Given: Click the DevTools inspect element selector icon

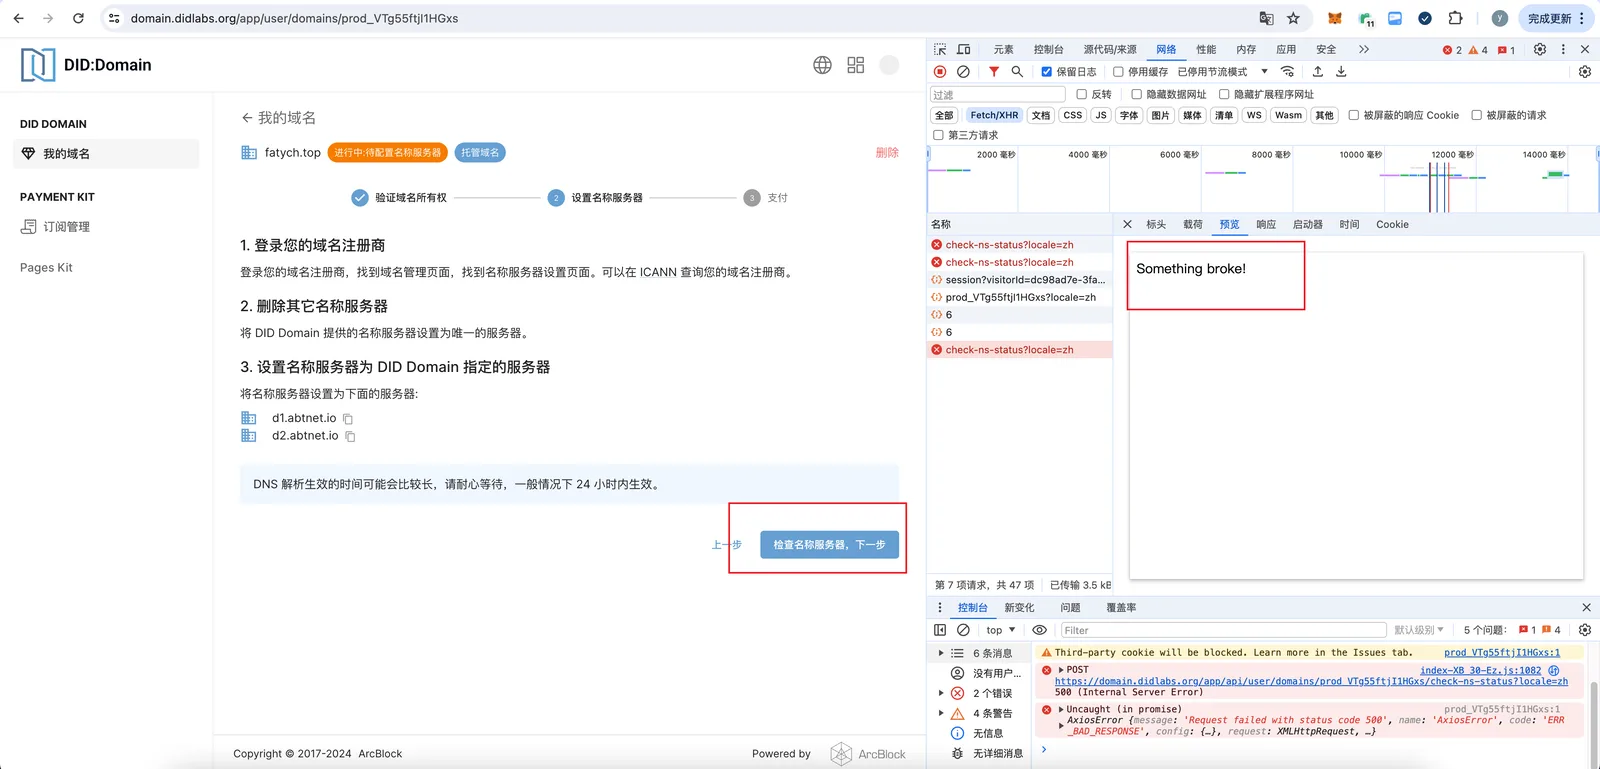Looking at the screenshot, I should pyautogui.click(x=940, y=49).
